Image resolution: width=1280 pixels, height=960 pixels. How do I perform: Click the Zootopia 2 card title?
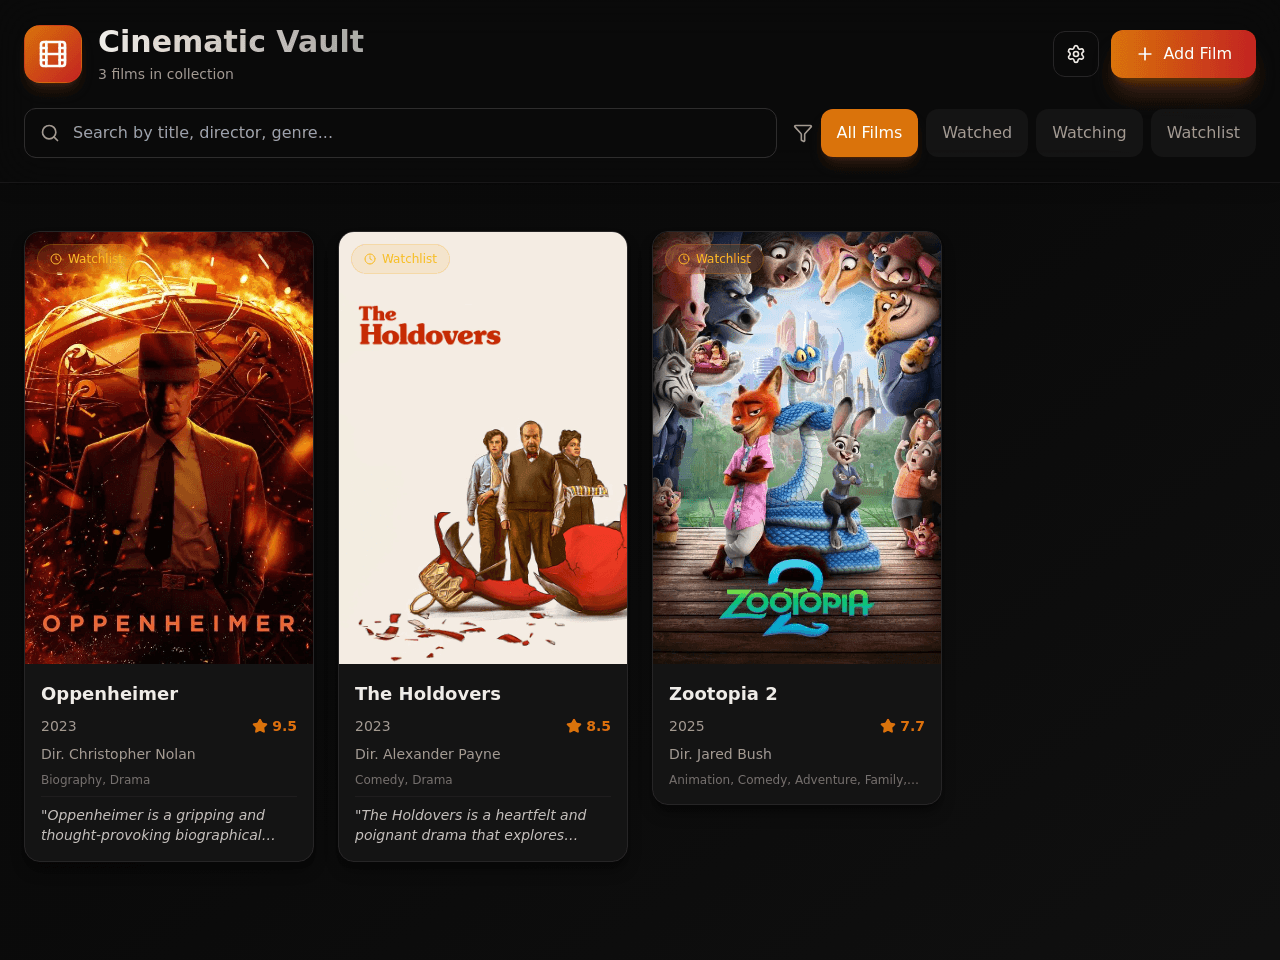click(x=722, y=694)
